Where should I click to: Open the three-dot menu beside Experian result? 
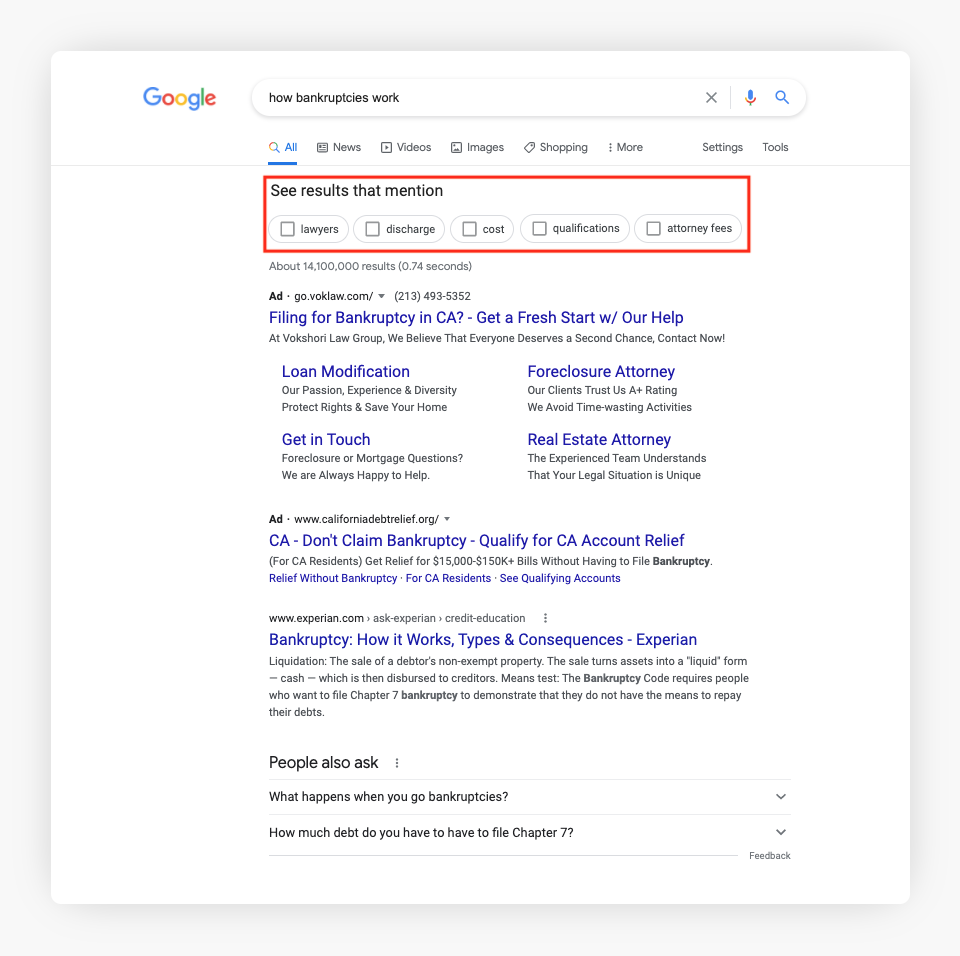click(x=545, y=618)
